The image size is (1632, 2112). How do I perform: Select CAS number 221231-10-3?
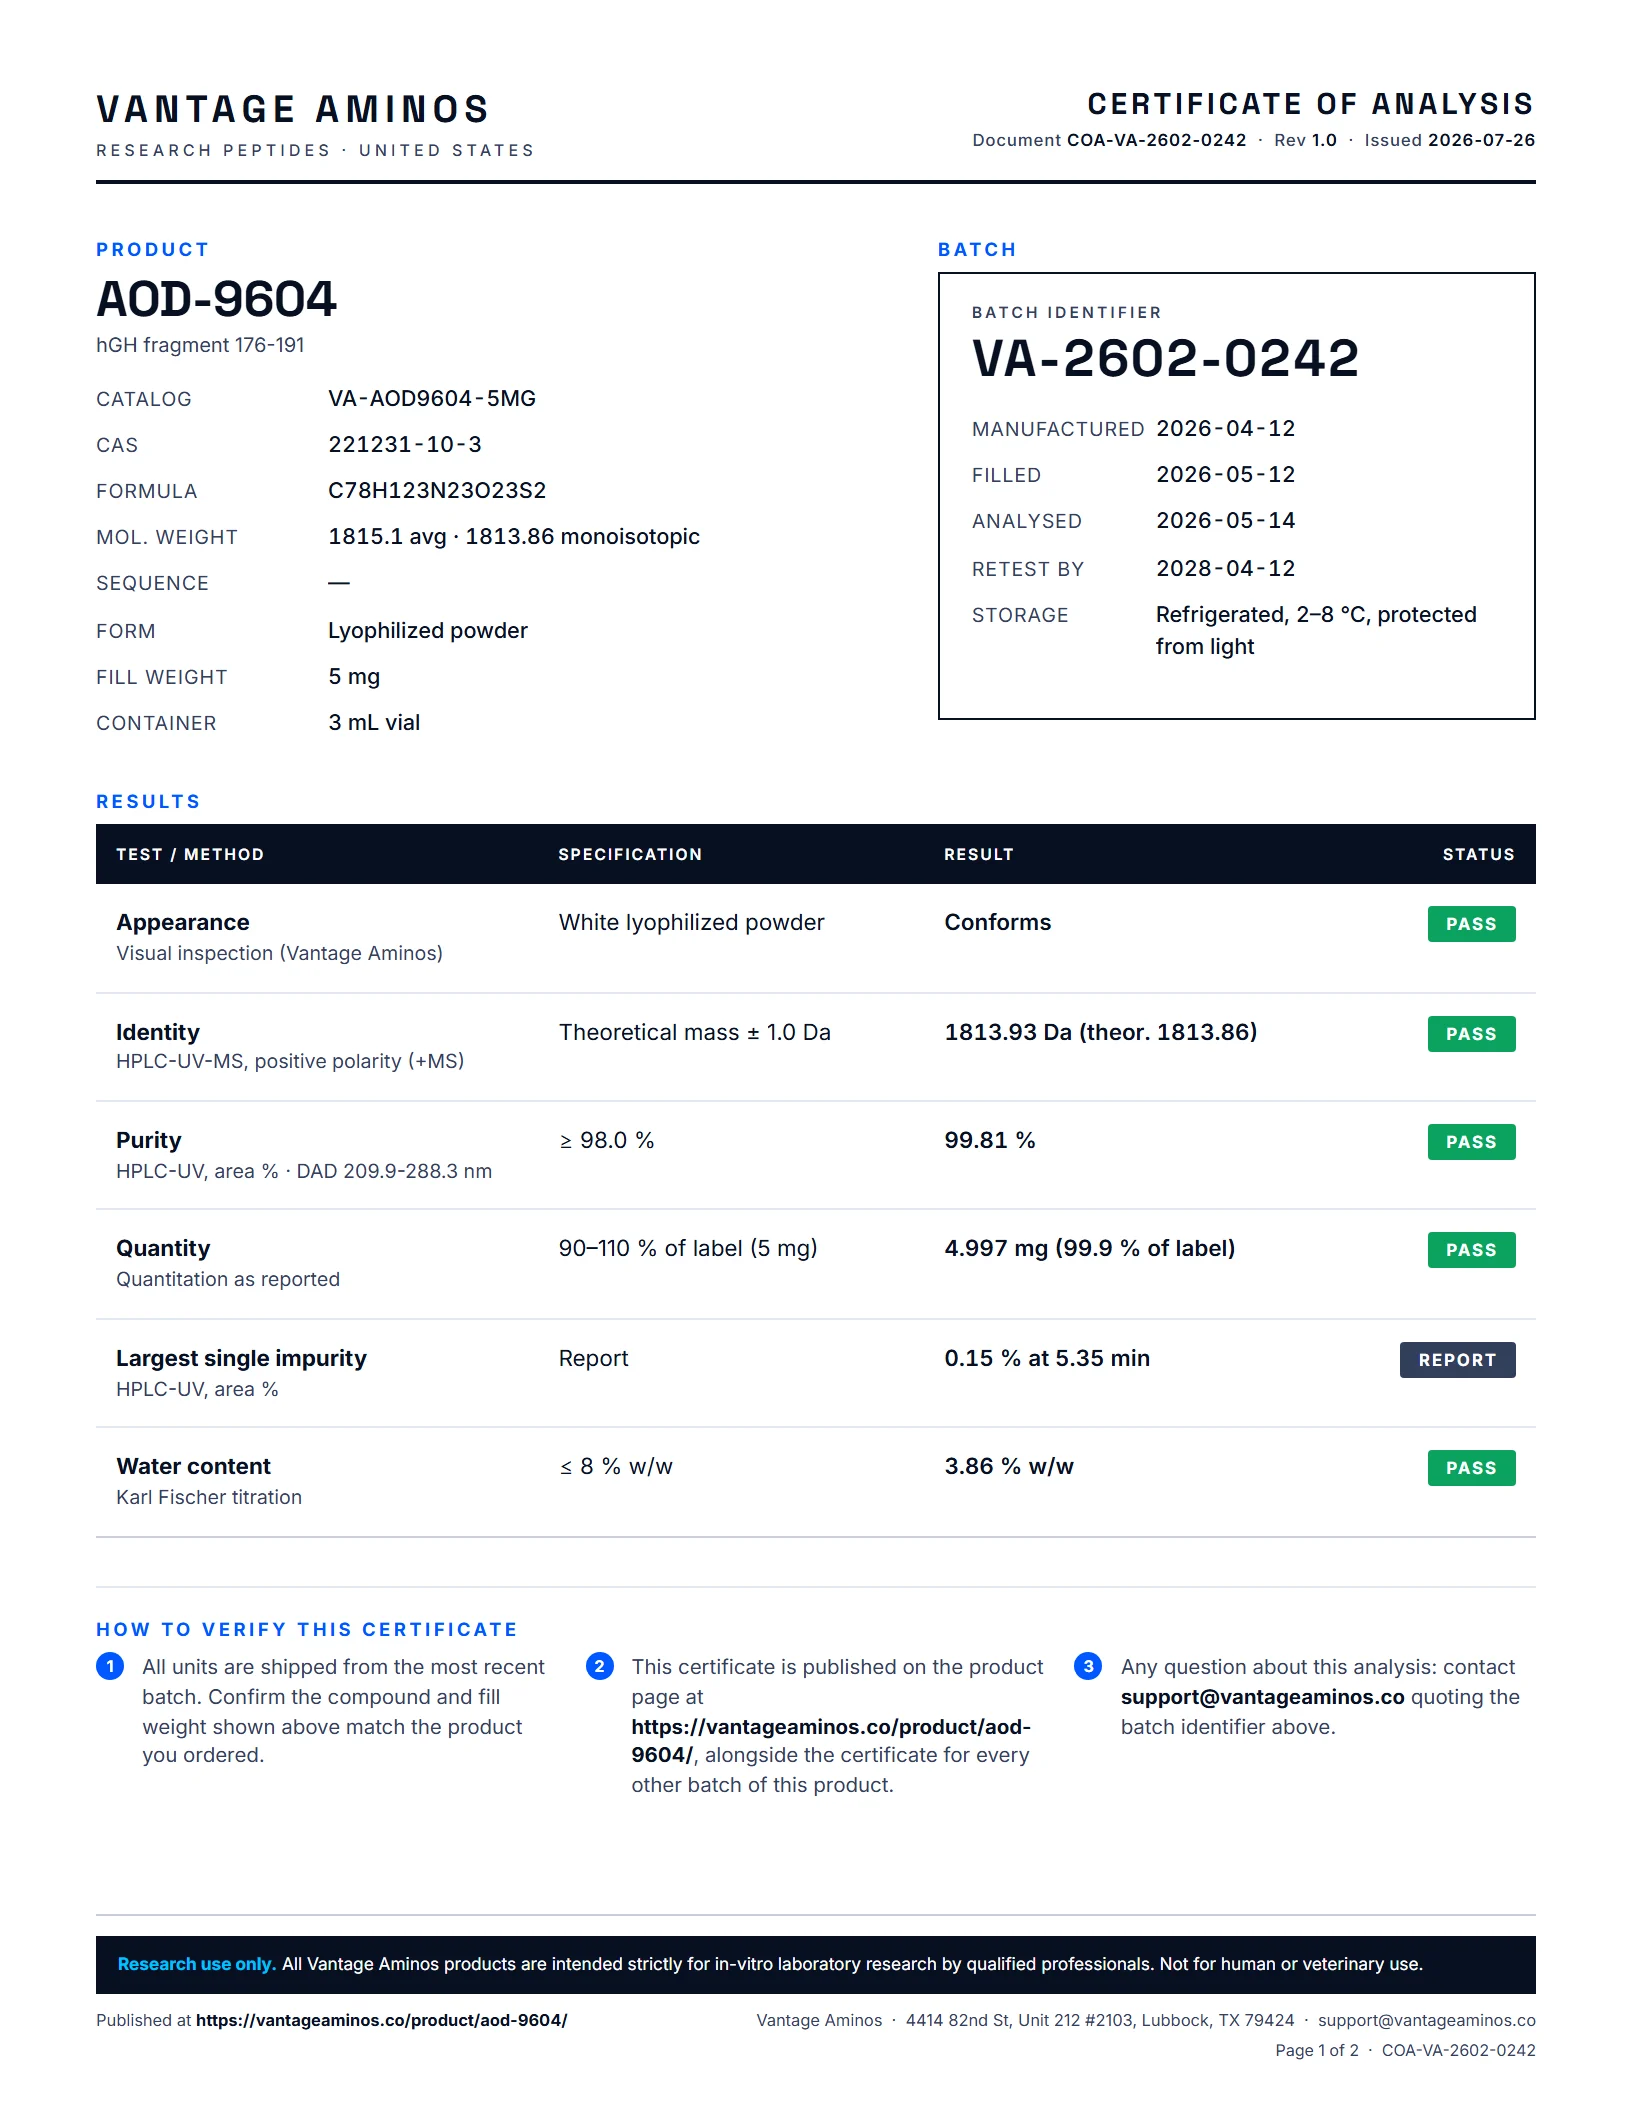[x=405, y=444]
